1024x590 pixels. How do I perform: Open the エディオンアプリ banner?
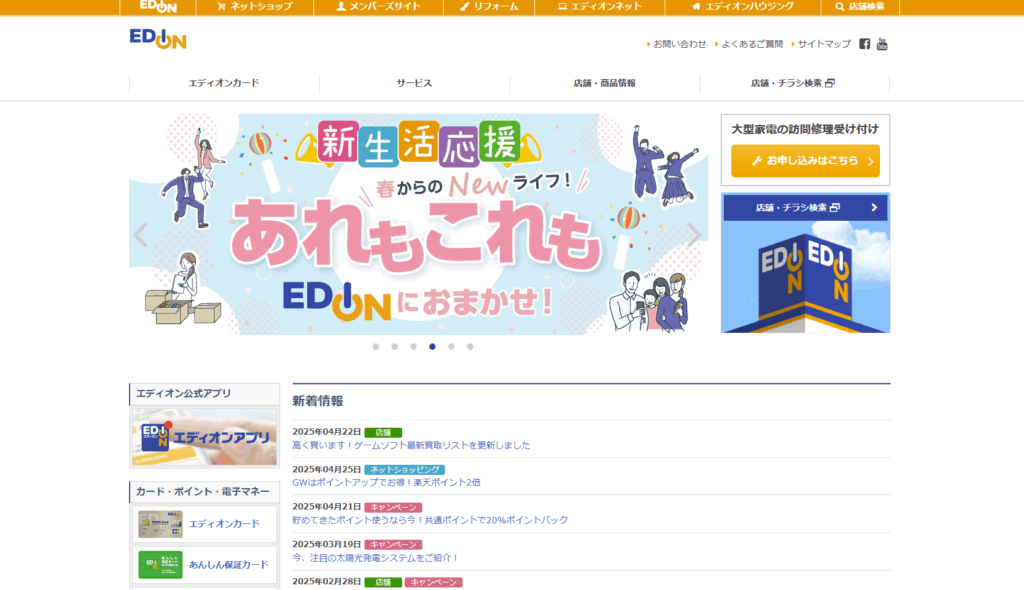[204, 436]
